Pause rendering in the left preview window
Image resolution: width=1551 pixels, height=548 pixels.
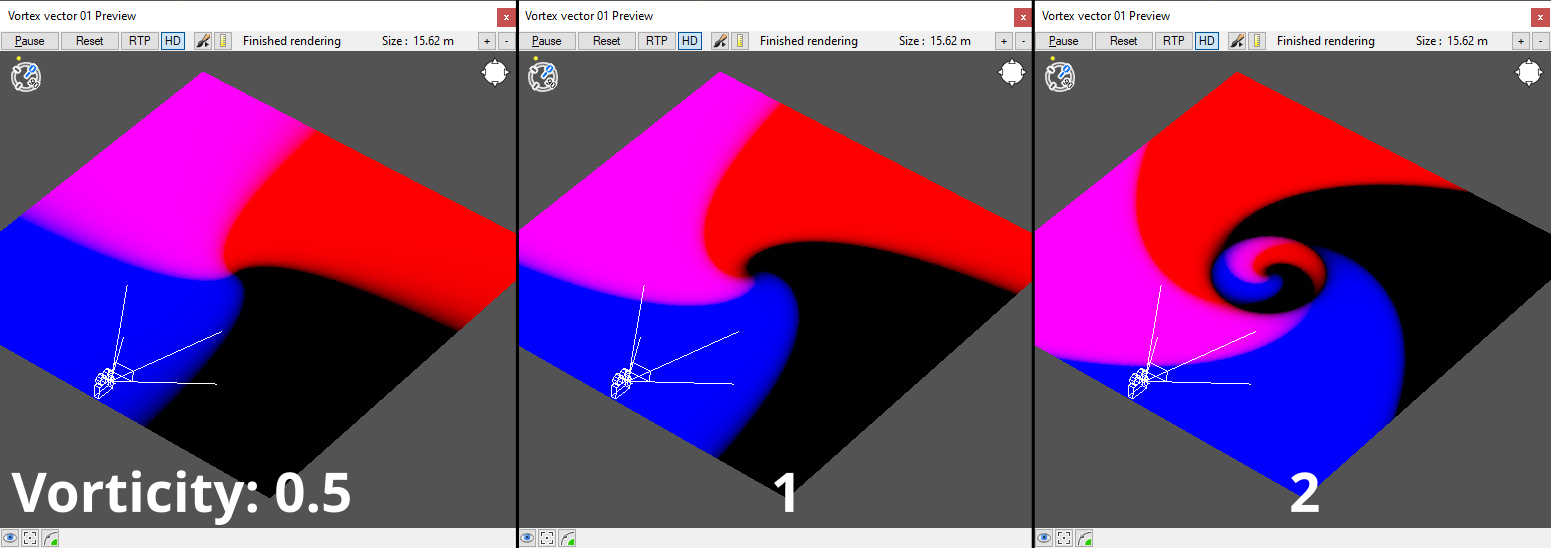[x=30, y=41]
